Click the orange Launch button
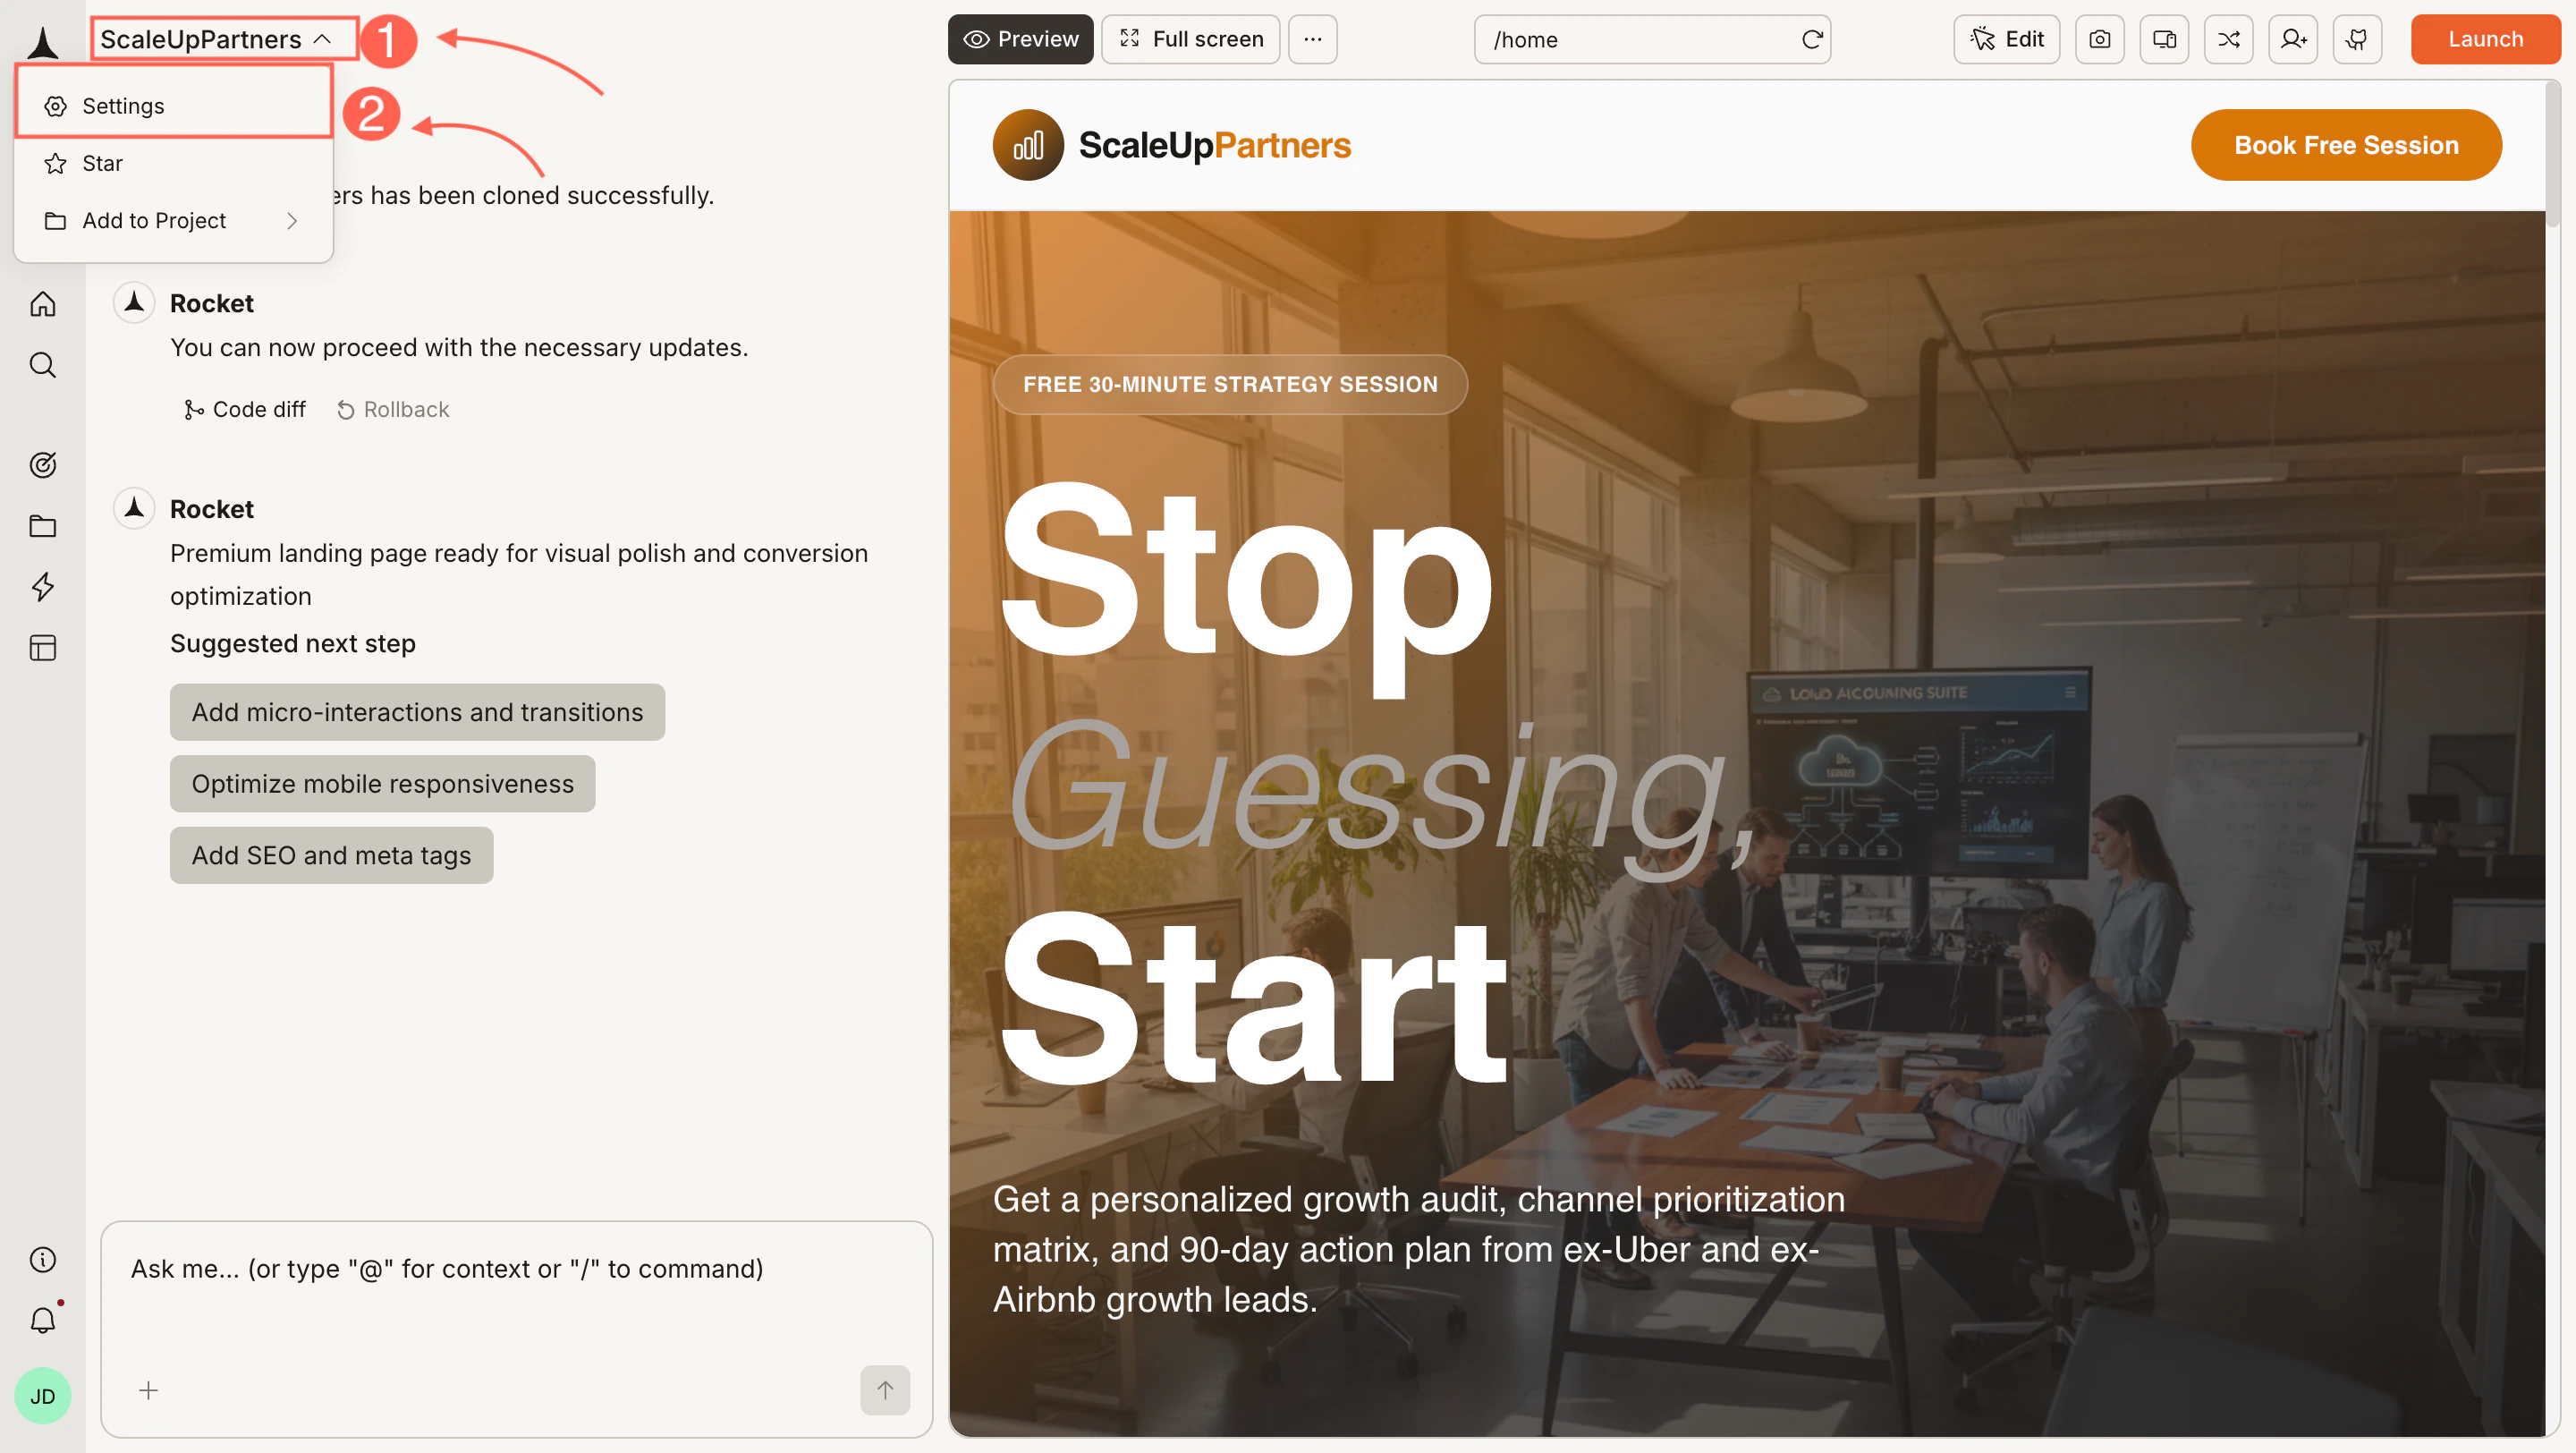2576x1453 pixels. 2485,39
